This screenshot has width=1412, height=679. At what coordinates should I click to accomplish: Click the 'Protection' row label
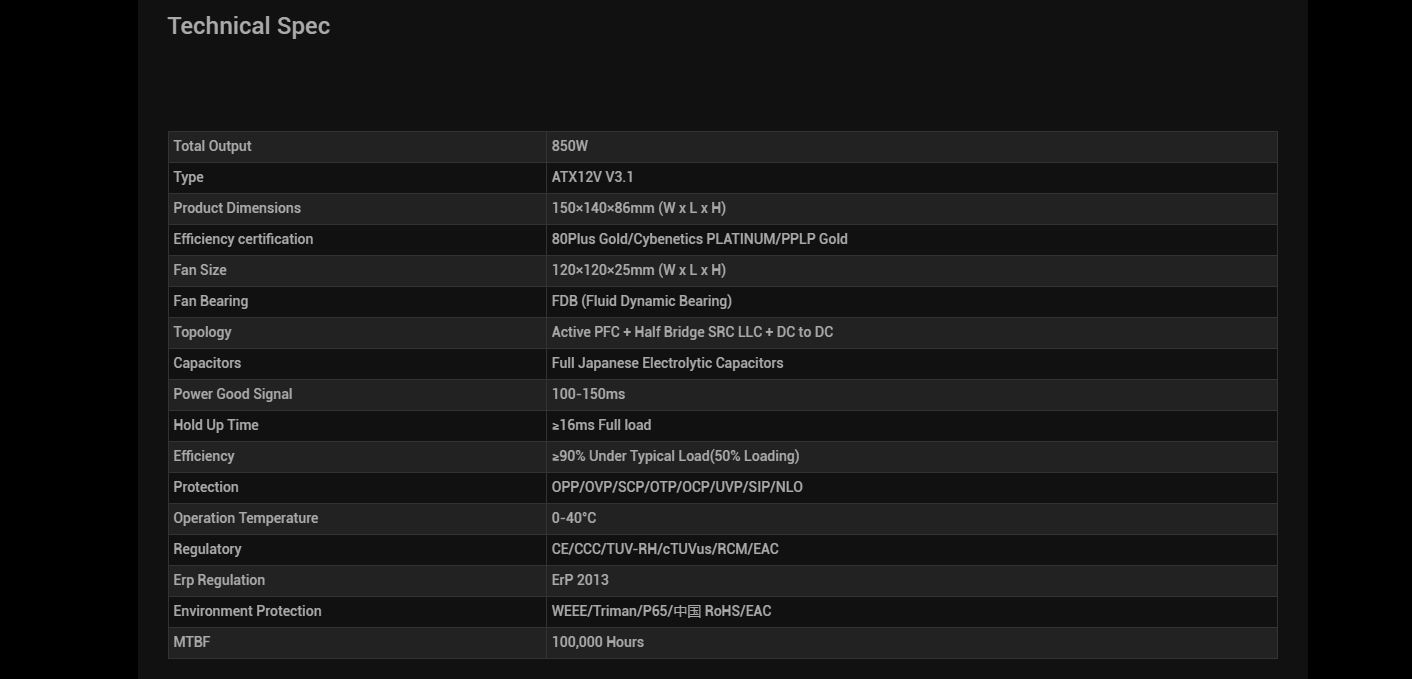[x=206, y=487]
